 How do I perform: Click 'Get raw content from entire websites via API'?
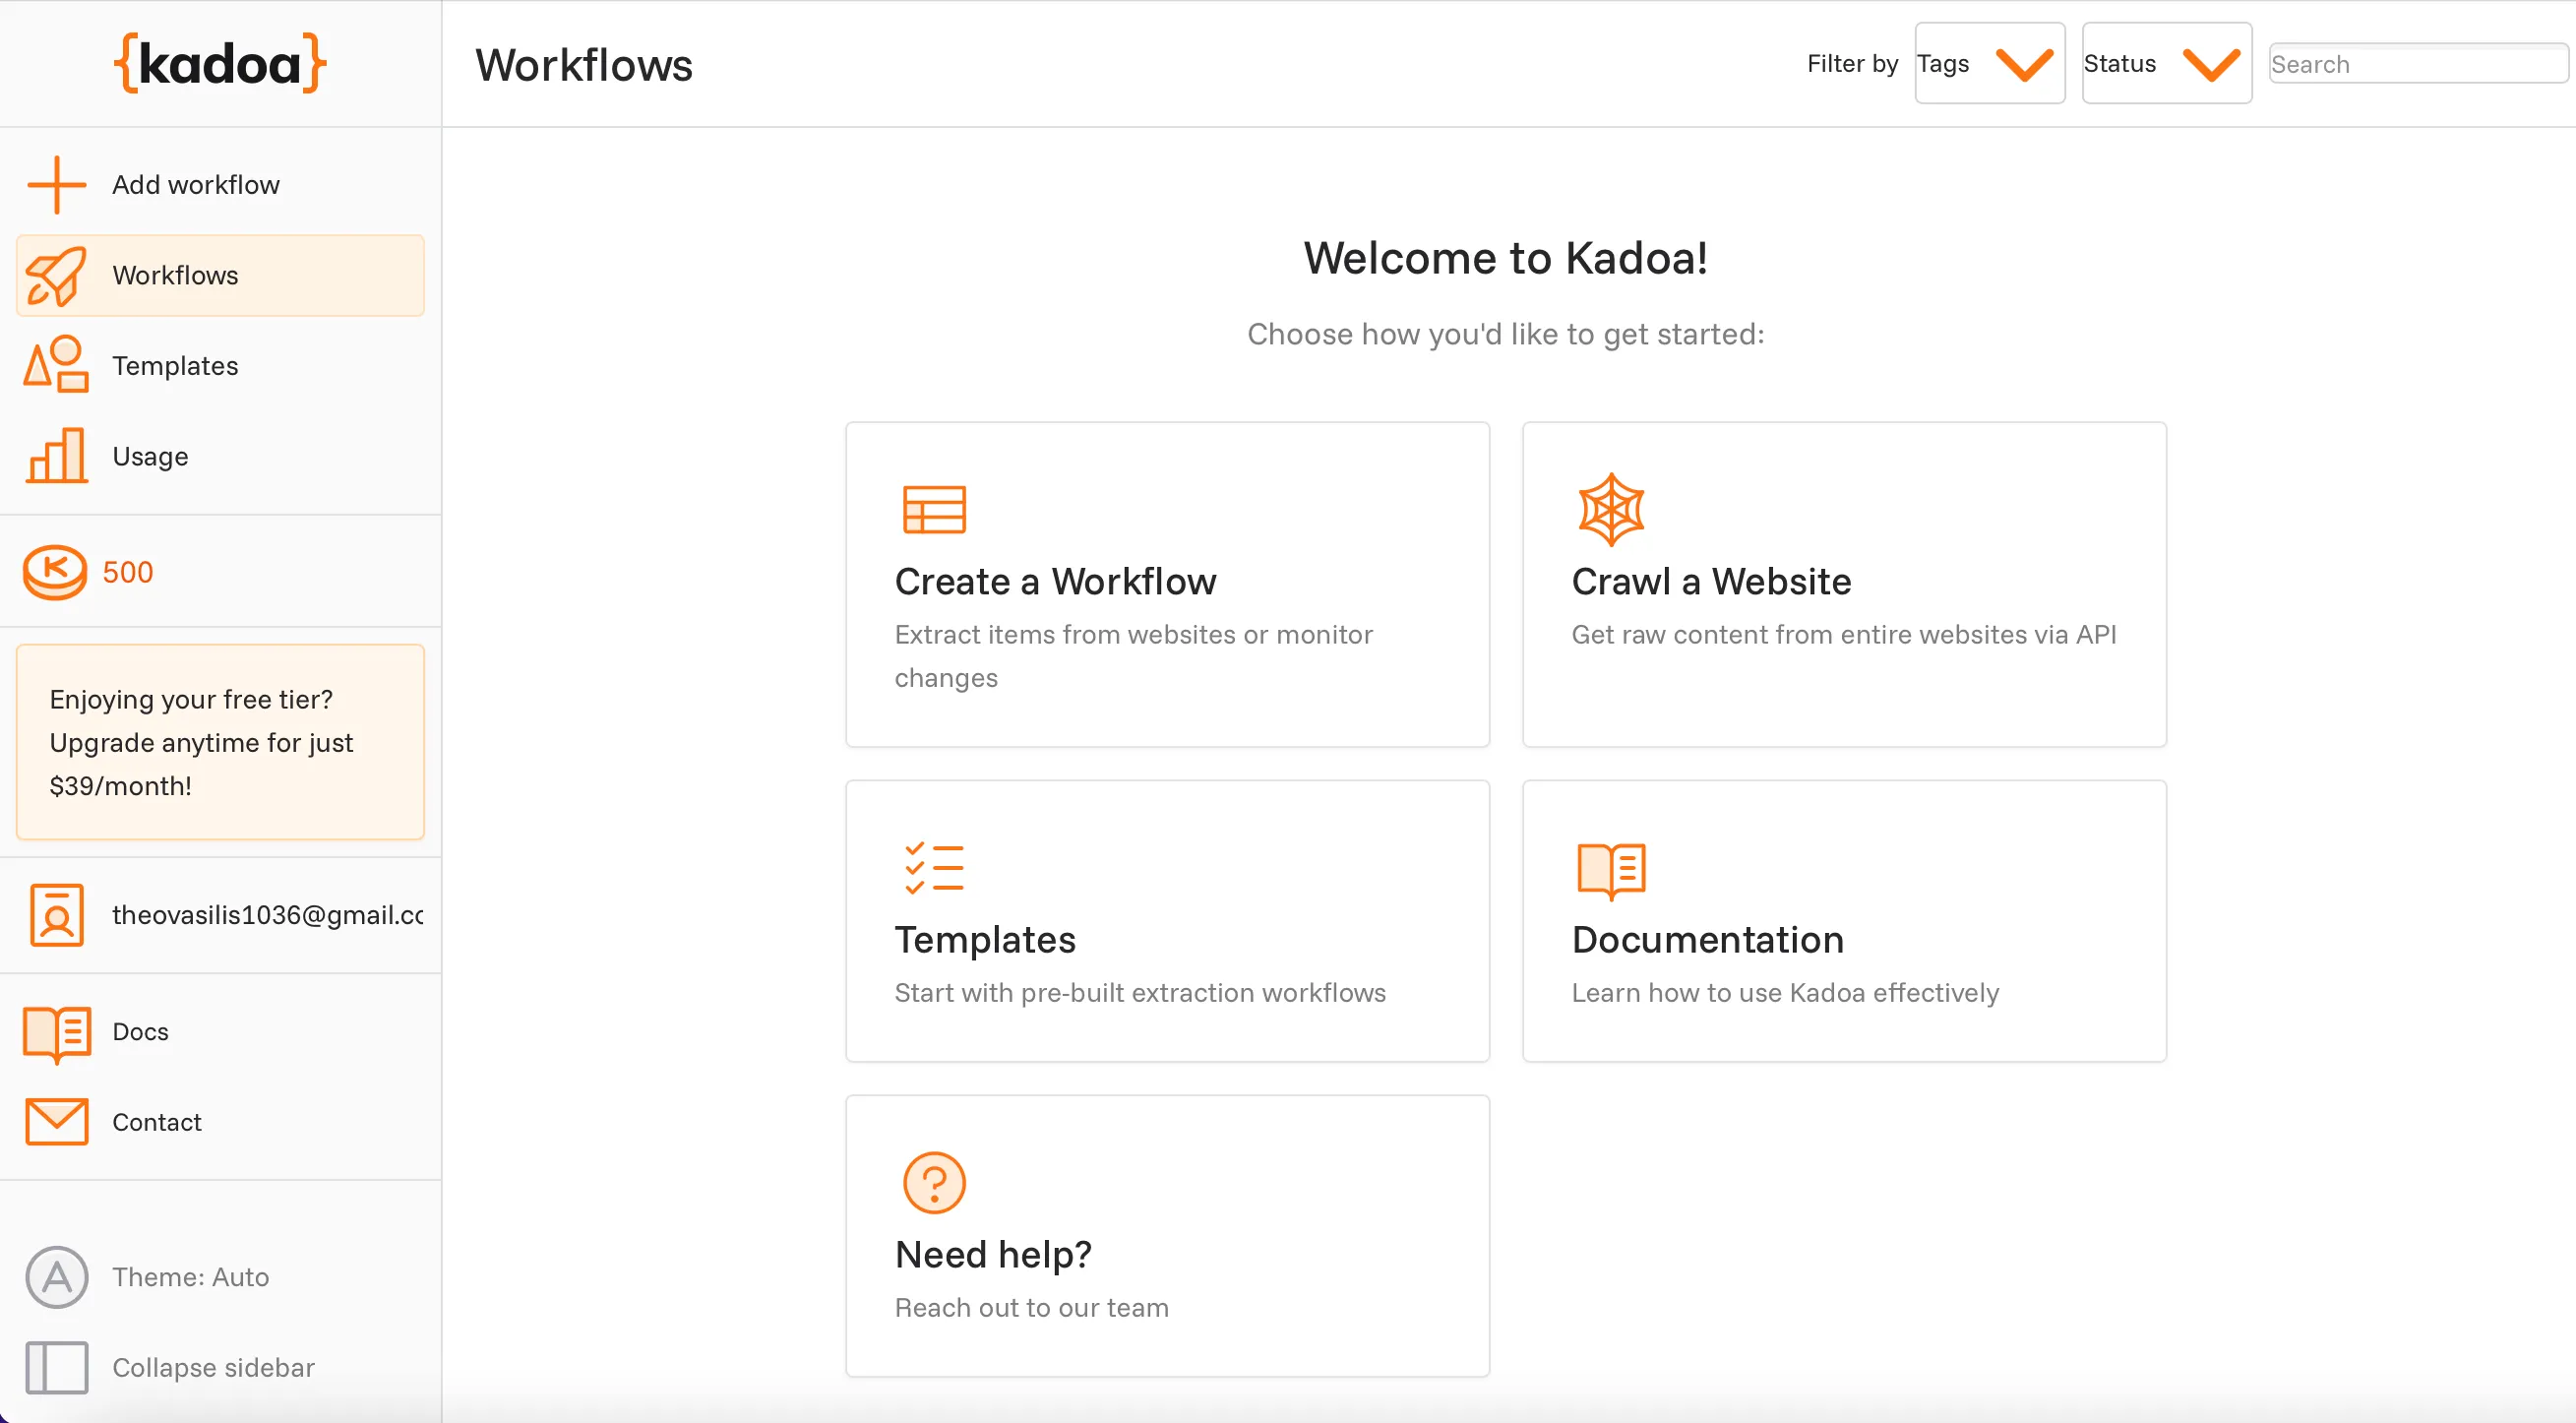pos(1843,634)
